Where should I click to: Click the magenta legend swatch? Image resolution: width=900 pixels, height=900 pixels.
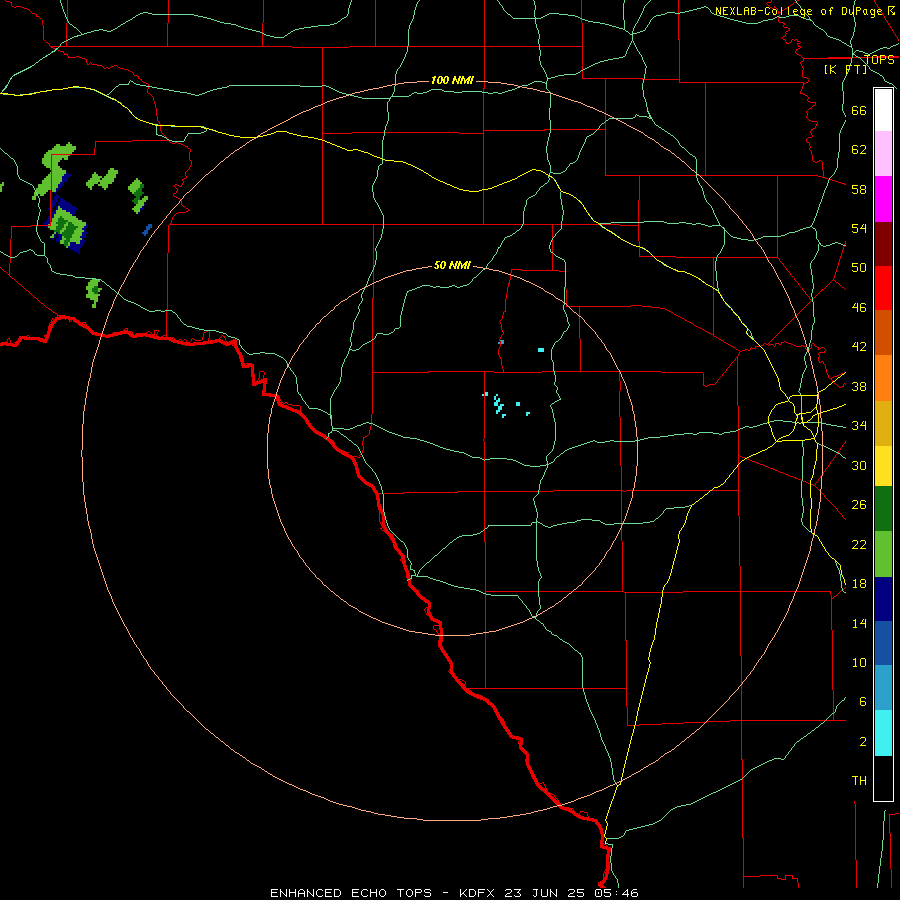883,199
